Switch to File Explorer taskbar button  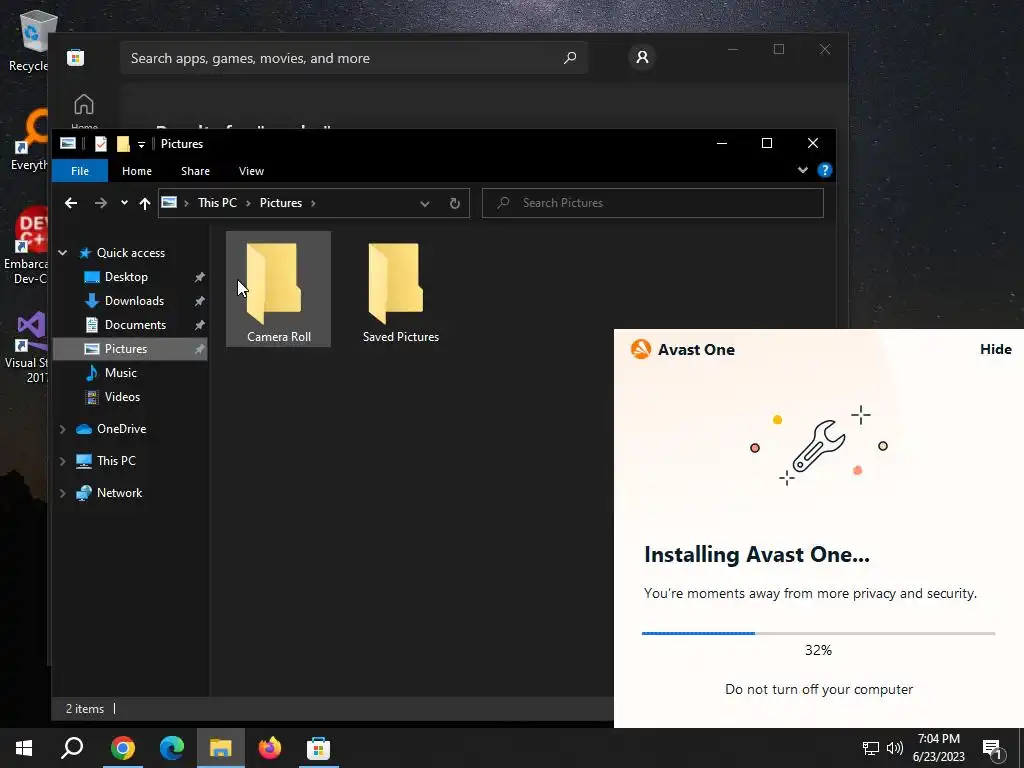(221, 748)
